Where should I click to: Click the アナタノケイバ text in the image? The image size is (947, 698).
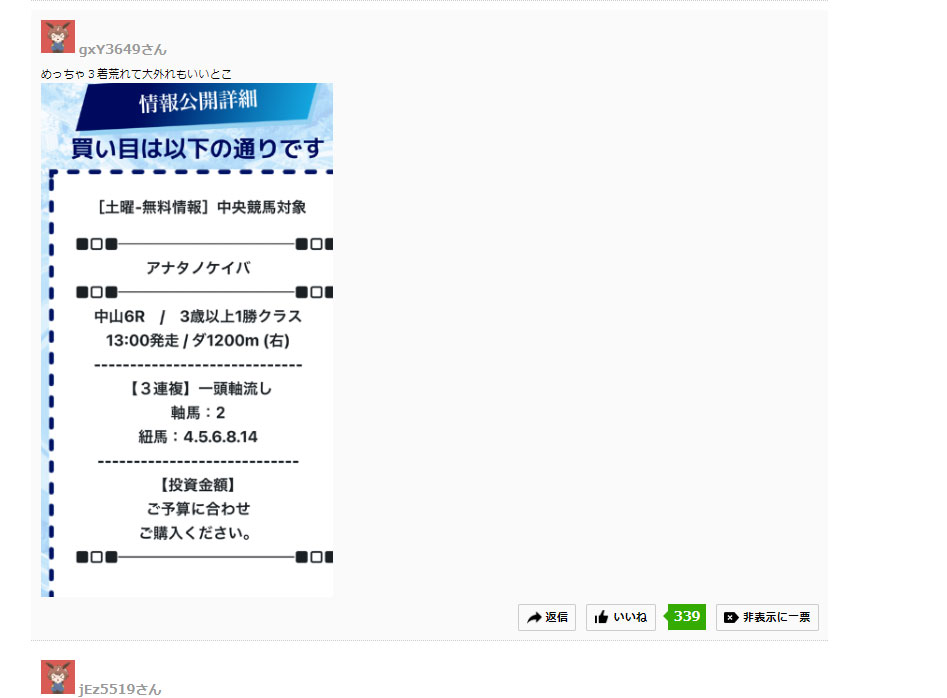(198, 268)
